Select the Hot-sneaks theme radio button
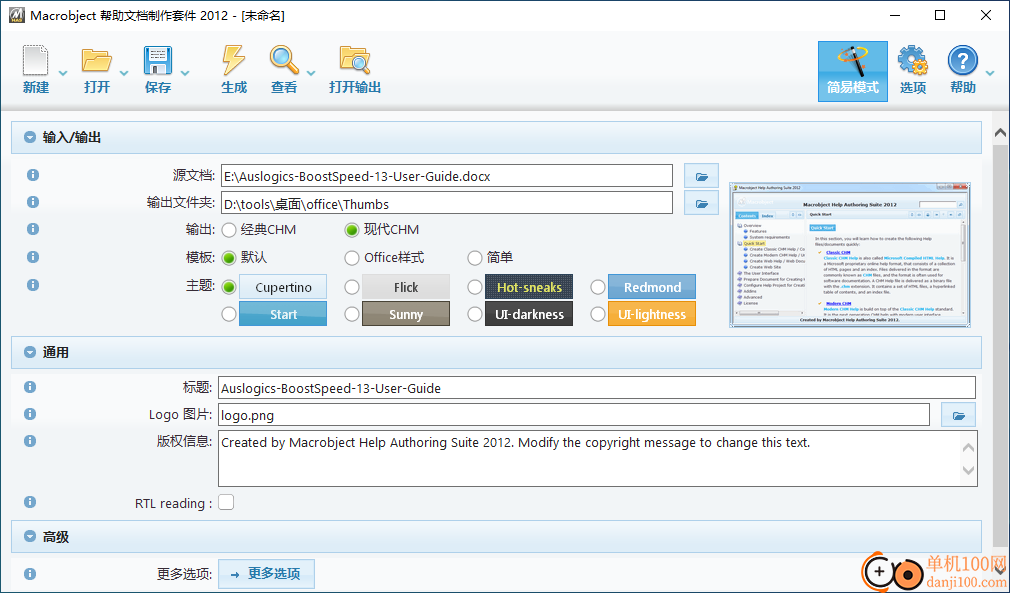This screenshot has height=593, width=1010. tap(475, 287)
